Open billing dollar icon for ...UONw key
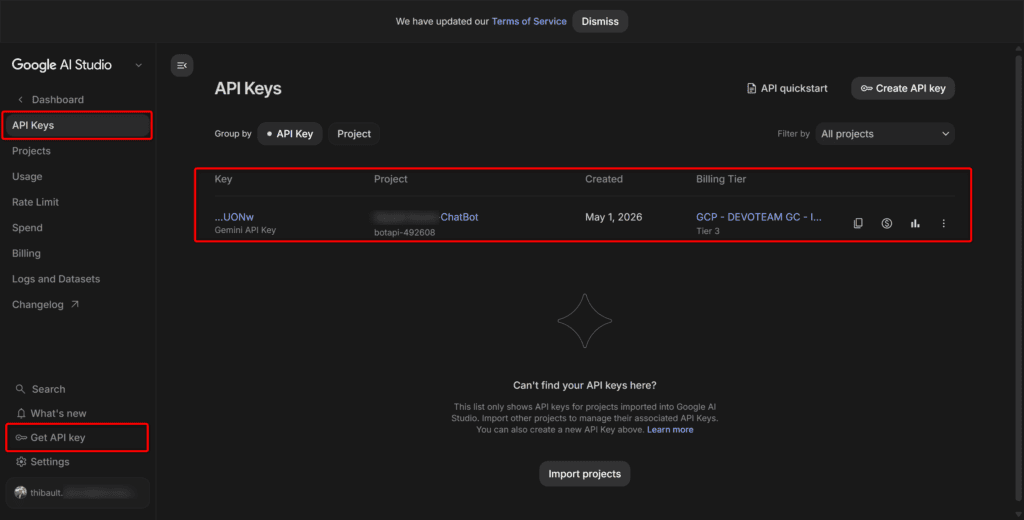This screenshot has height=520, width=1024. [886, 223]
